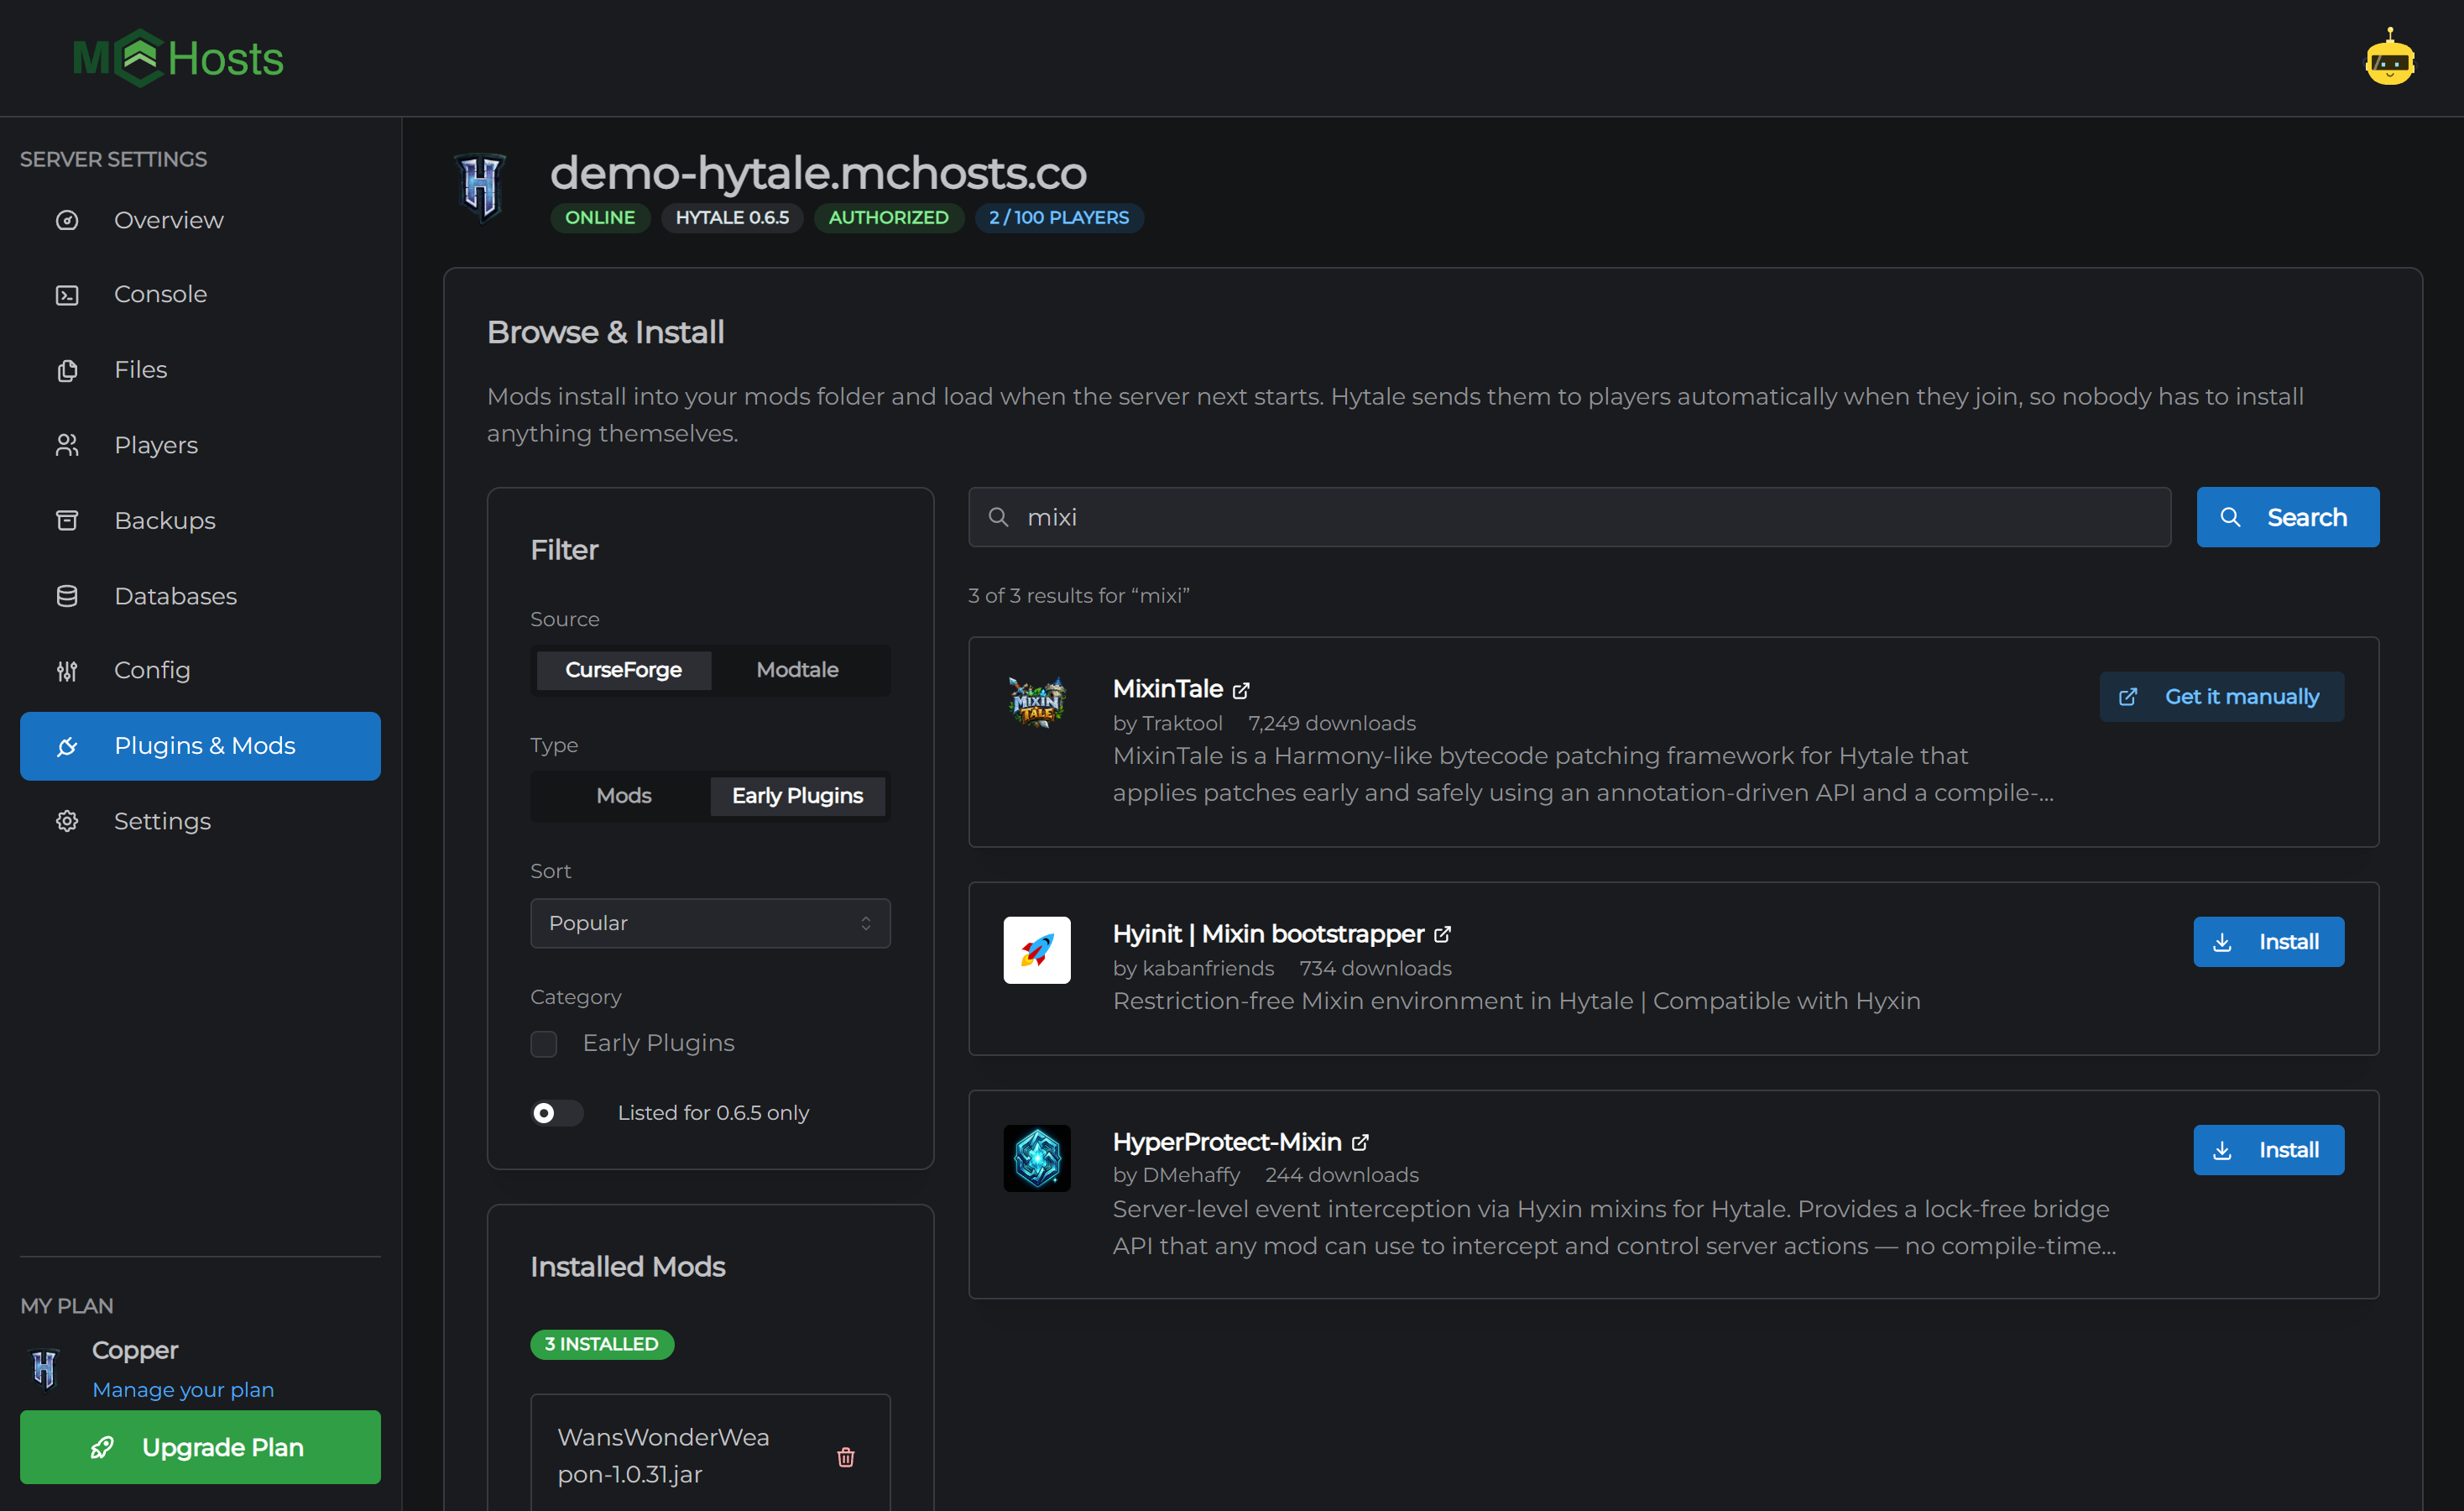Open HyperProtect-Mixin title link

1227,1142
